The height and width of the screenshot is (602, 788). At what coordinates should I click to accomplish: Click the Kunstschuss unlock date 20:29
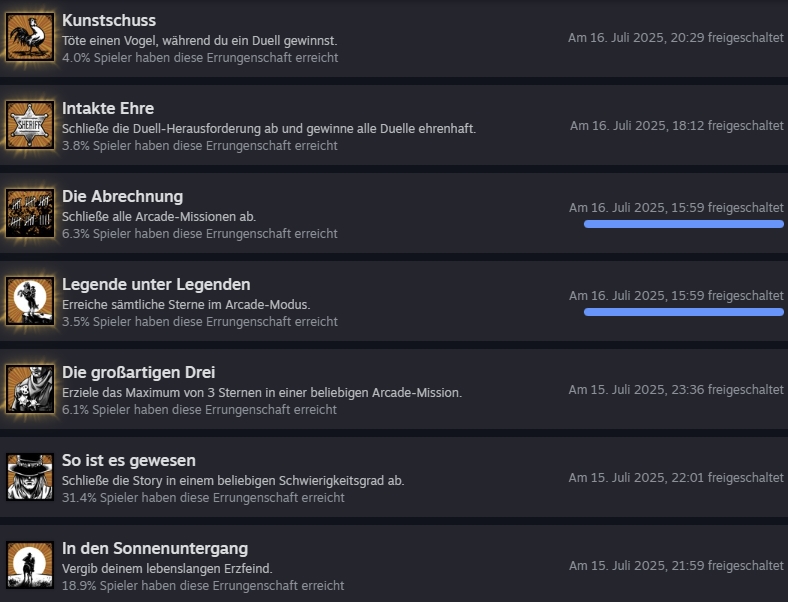click(676, 38)
